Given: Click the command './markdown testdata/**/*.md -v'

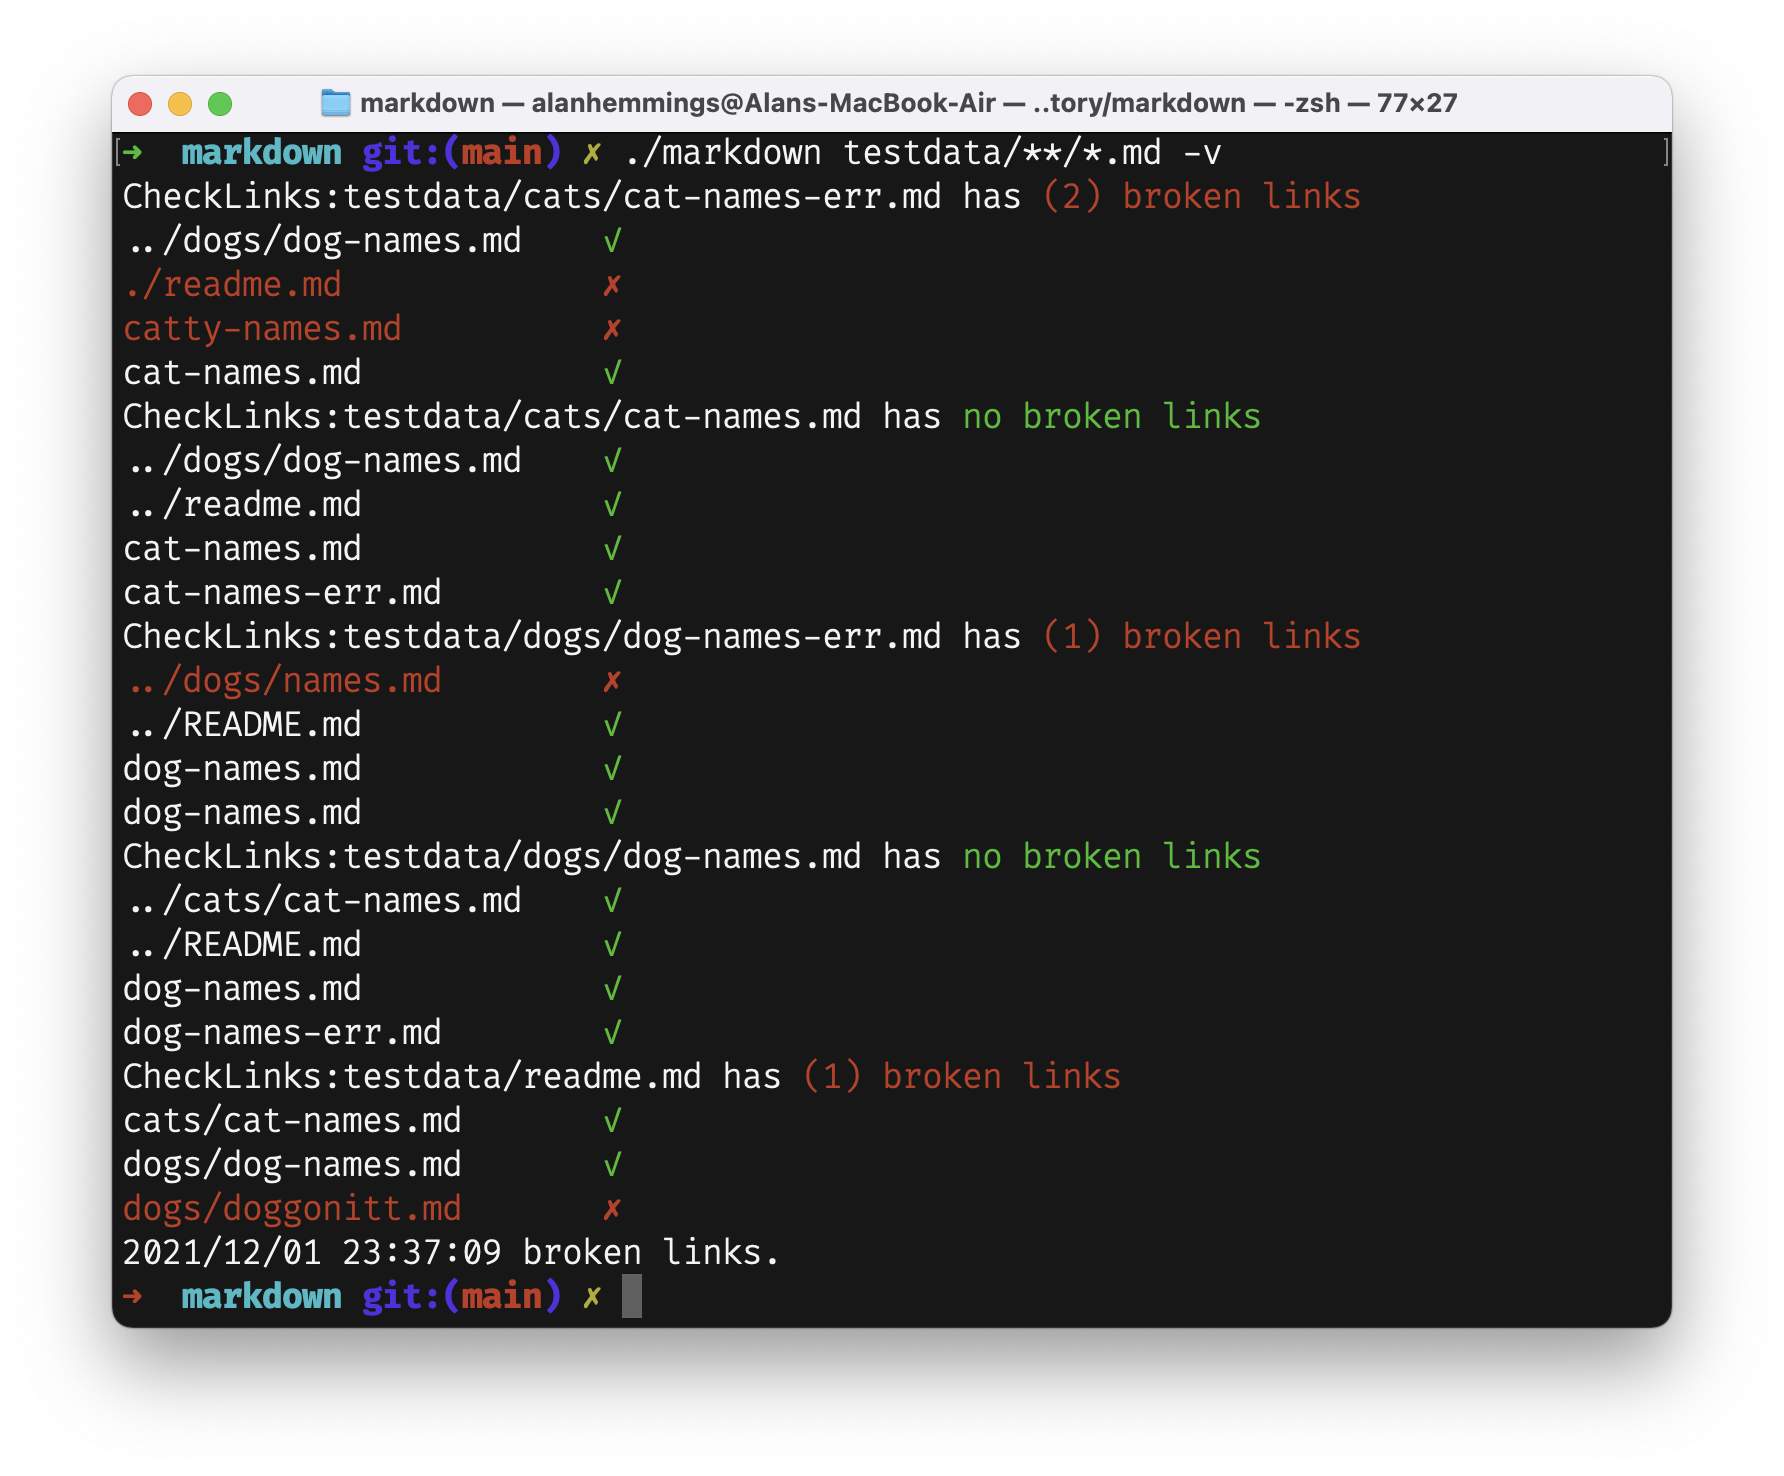Looking at the screenshot, I should click(922, 153).
